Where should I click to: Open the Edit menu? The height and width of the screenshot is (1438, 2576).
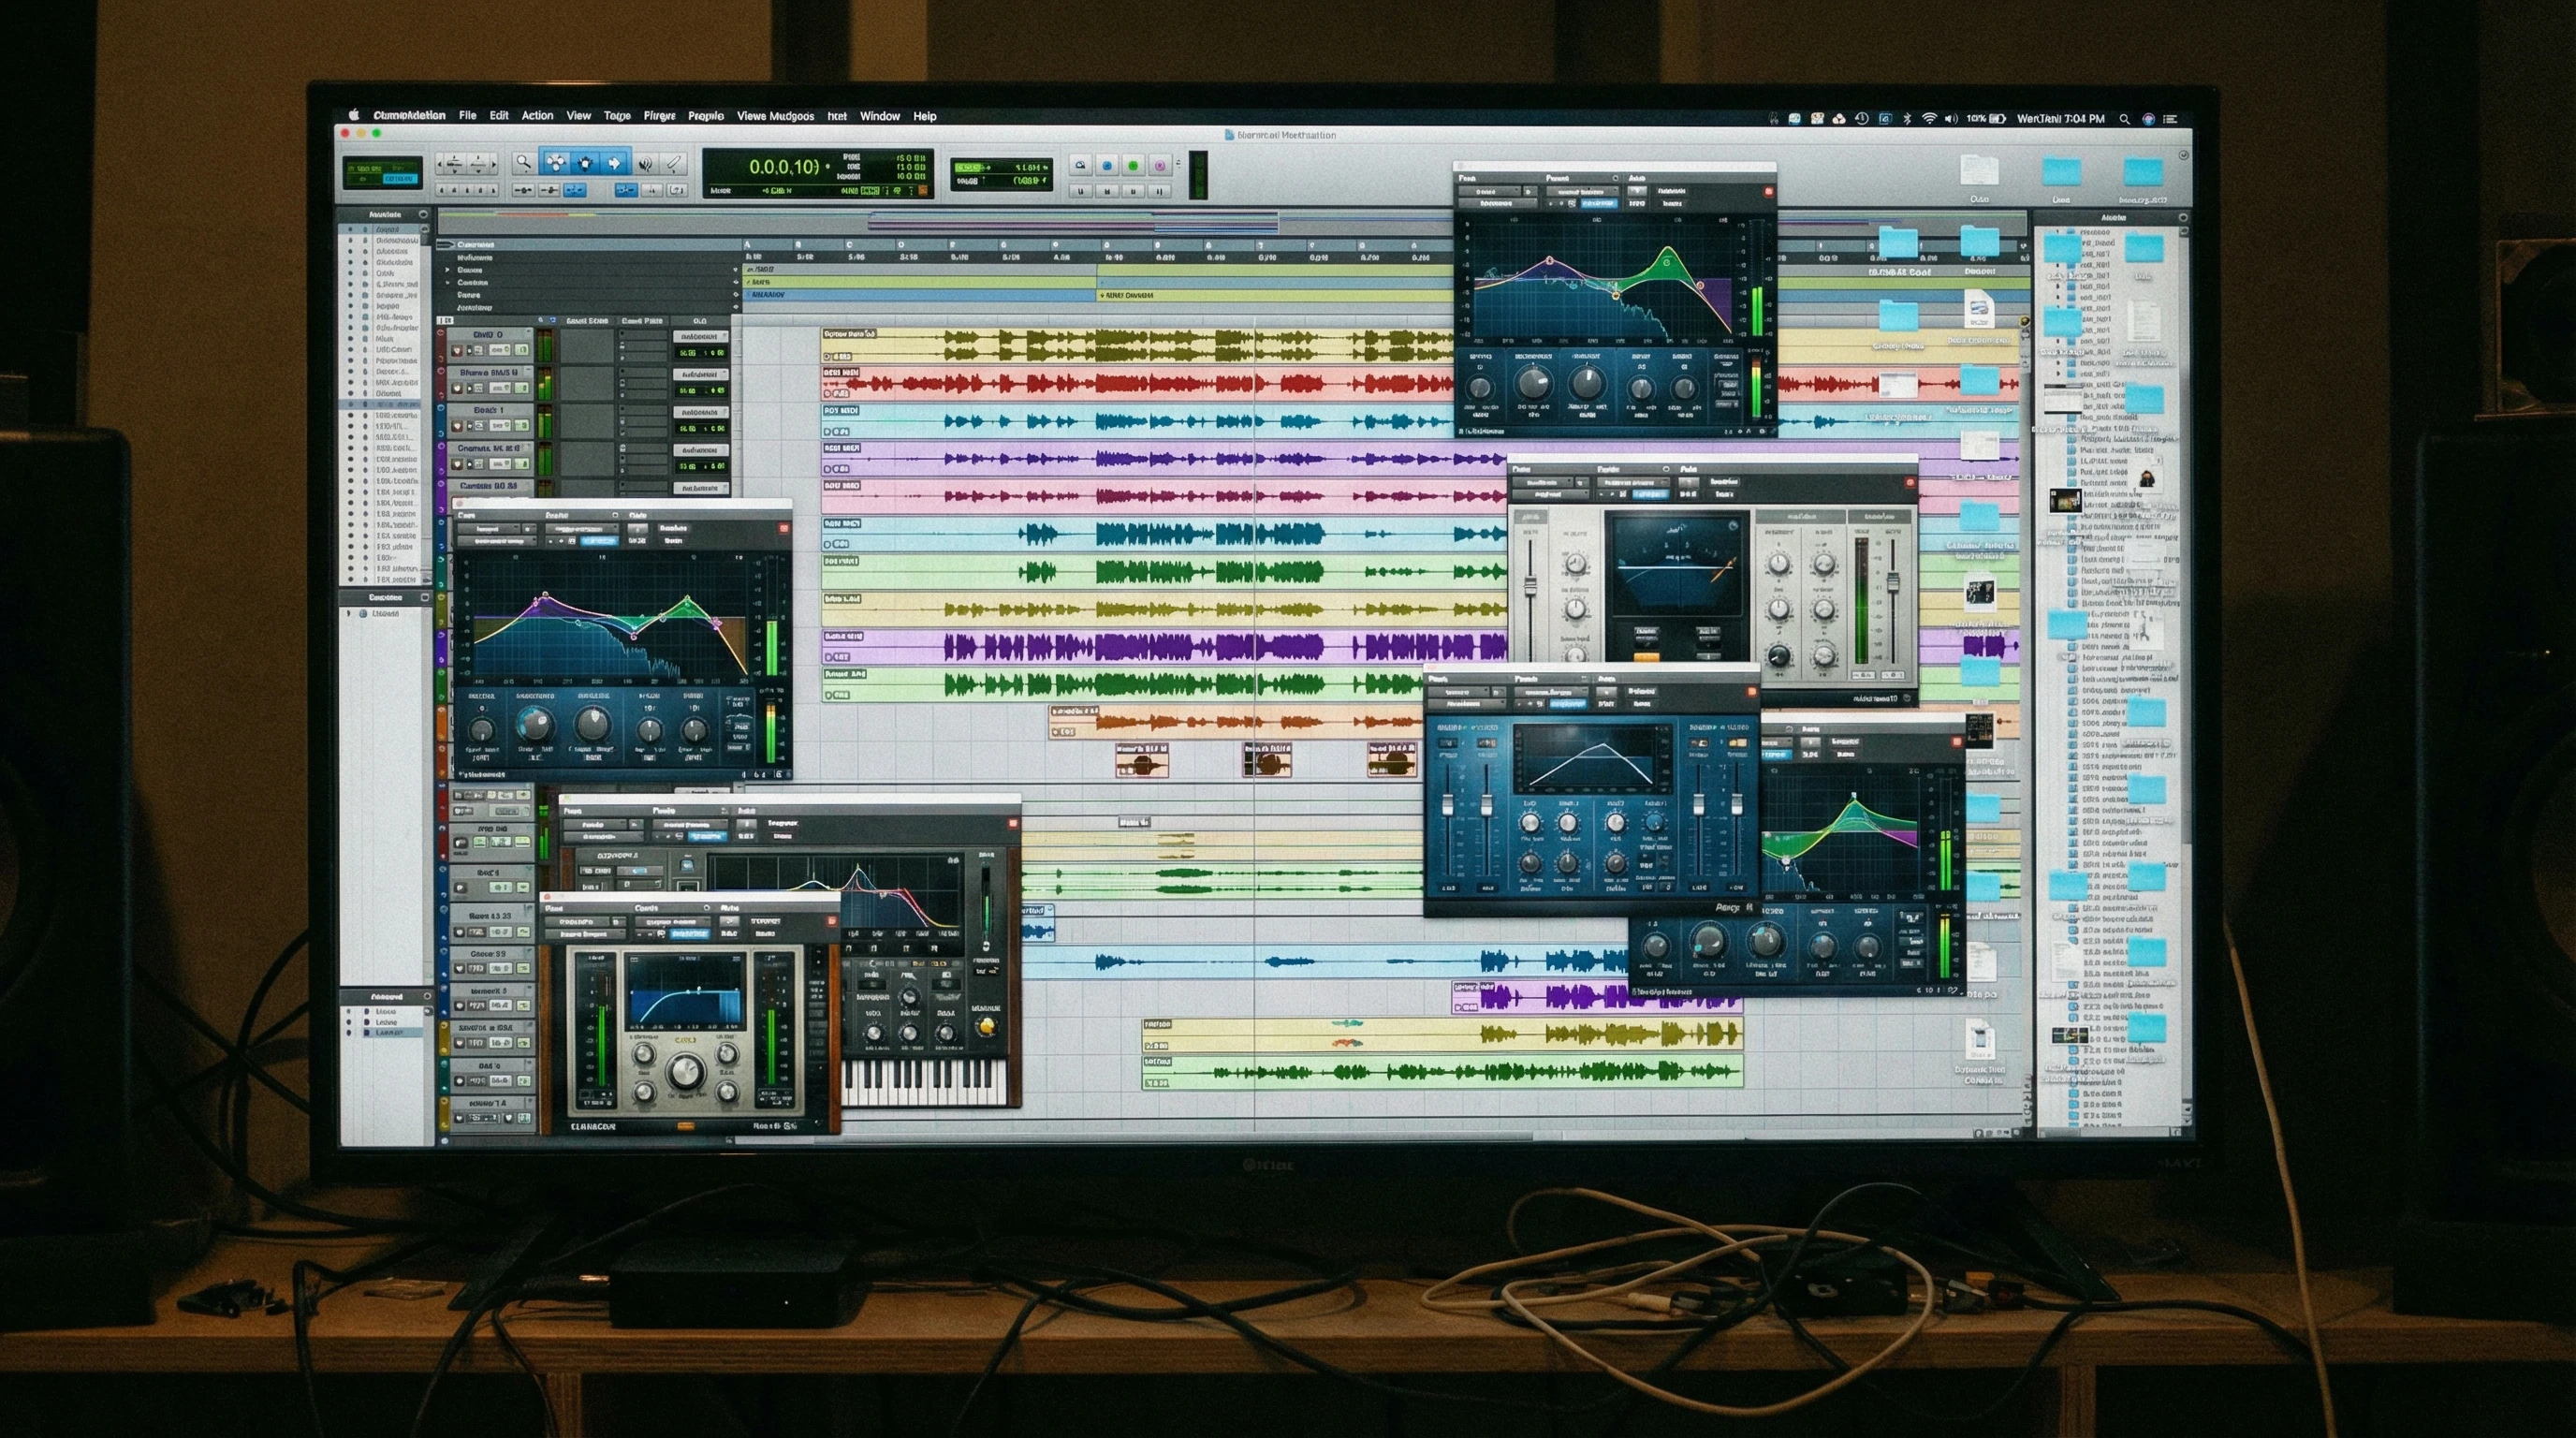(x=498, y=116)
